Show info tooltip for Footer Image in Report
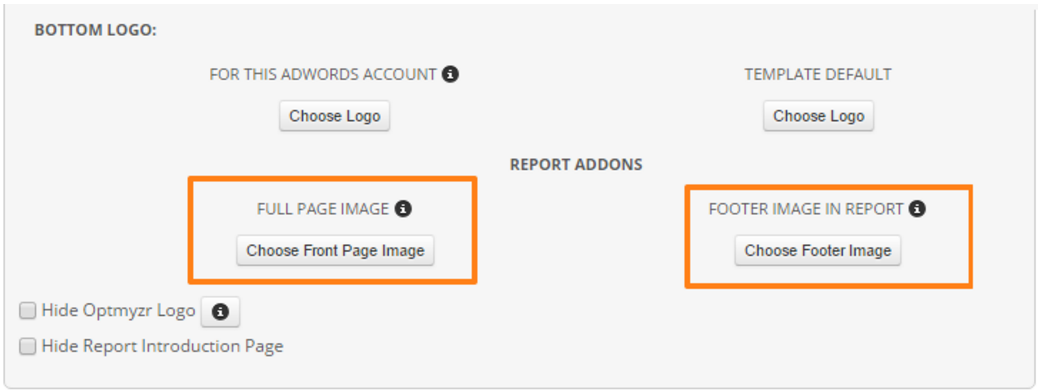 917,209
